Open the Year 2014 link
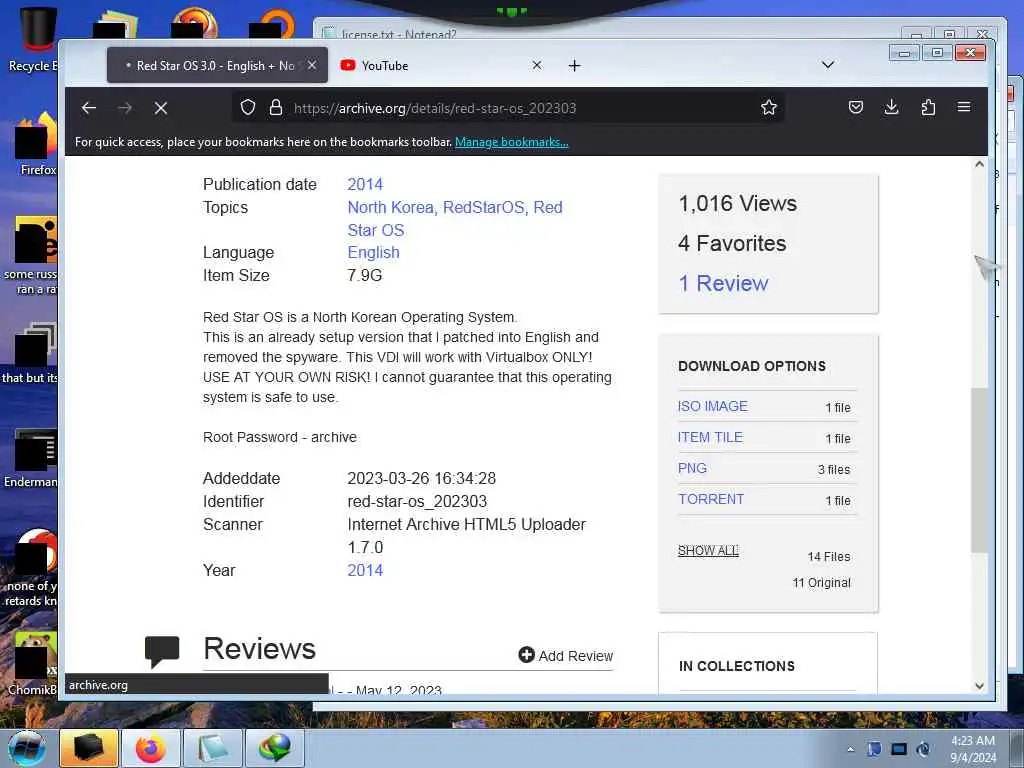 (x=365, y=570)
